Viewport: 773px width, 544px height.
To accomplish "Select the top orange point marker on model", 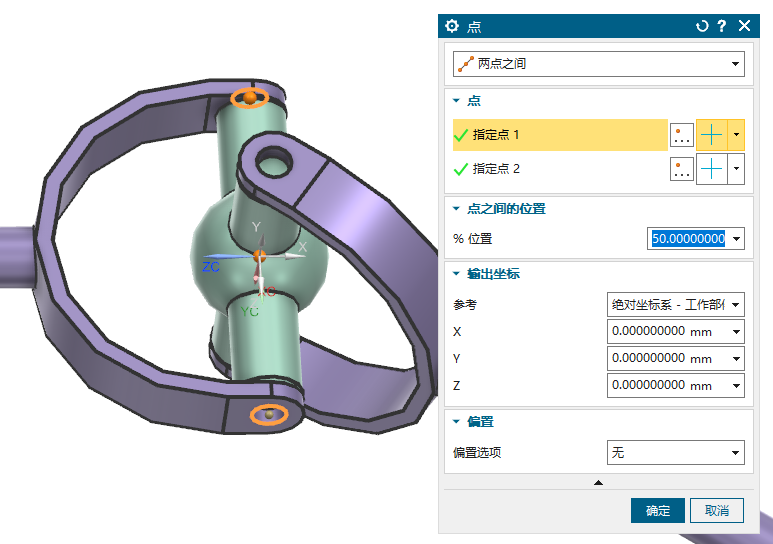I will pyautogui.click(x=249, y=97).
